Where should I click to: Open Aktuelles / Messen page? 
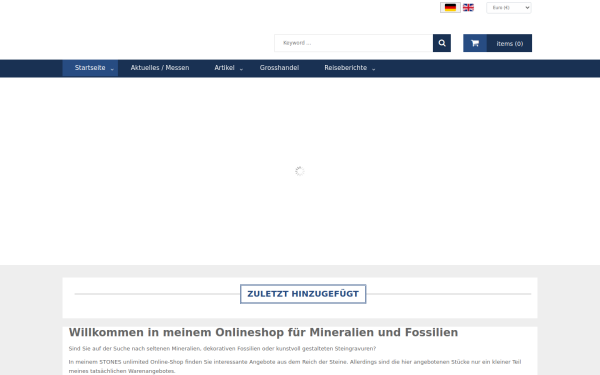tap(160, 68)
